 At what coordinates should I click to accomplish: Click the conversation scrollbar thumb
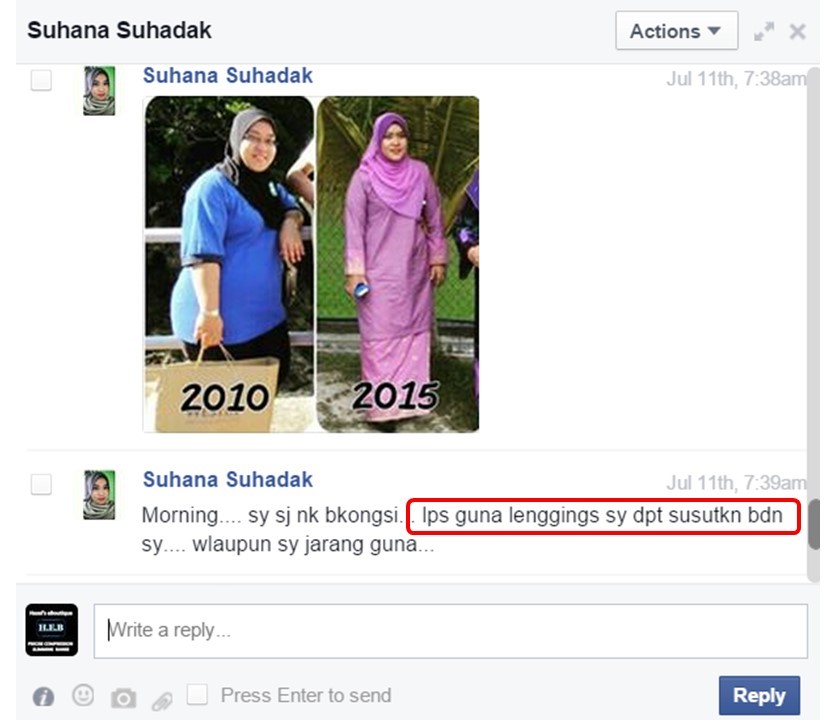coord(814,524)
